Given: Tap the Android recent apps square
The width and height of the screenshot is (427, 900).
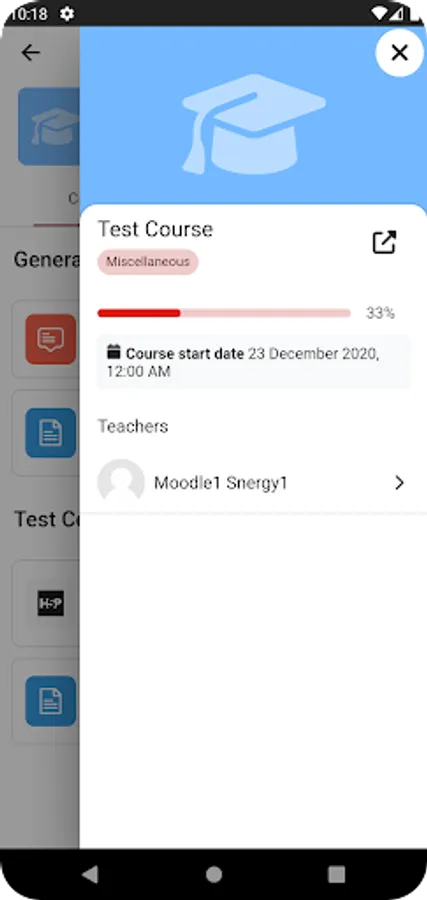Looking at the screenshot, I should pyautogui.click(x=336, y=874).
